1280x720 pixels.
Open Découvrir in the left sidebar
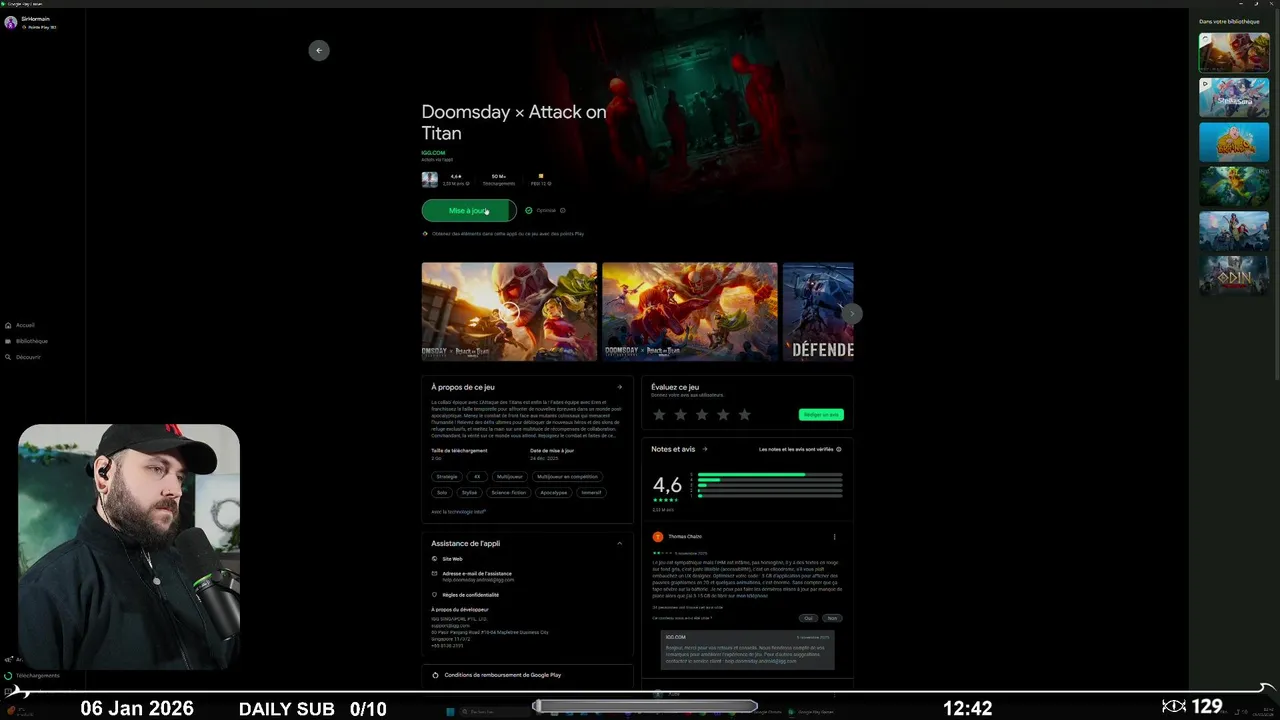(x=23, y=357)
